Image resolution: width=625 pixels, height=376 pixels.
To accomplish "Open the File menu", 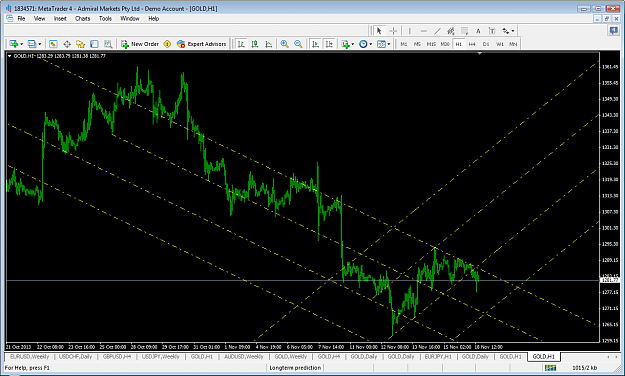I will (x=21, y=18).
